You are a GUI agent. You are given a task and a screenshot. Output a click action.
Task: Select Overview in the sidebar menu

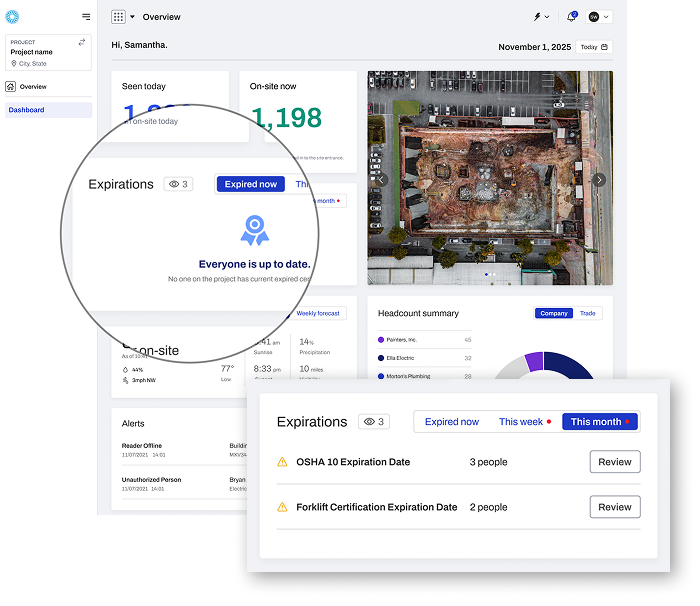(x=33, y=87)
